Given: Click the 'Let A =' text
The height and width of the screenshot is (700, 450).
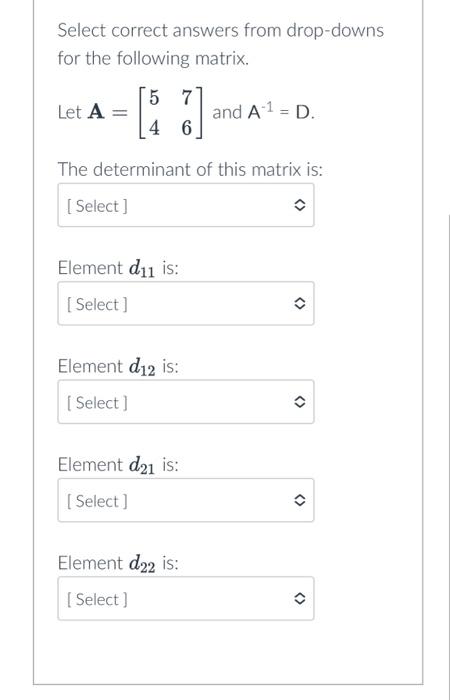Looking at the screenshot, I should [92, 112].
